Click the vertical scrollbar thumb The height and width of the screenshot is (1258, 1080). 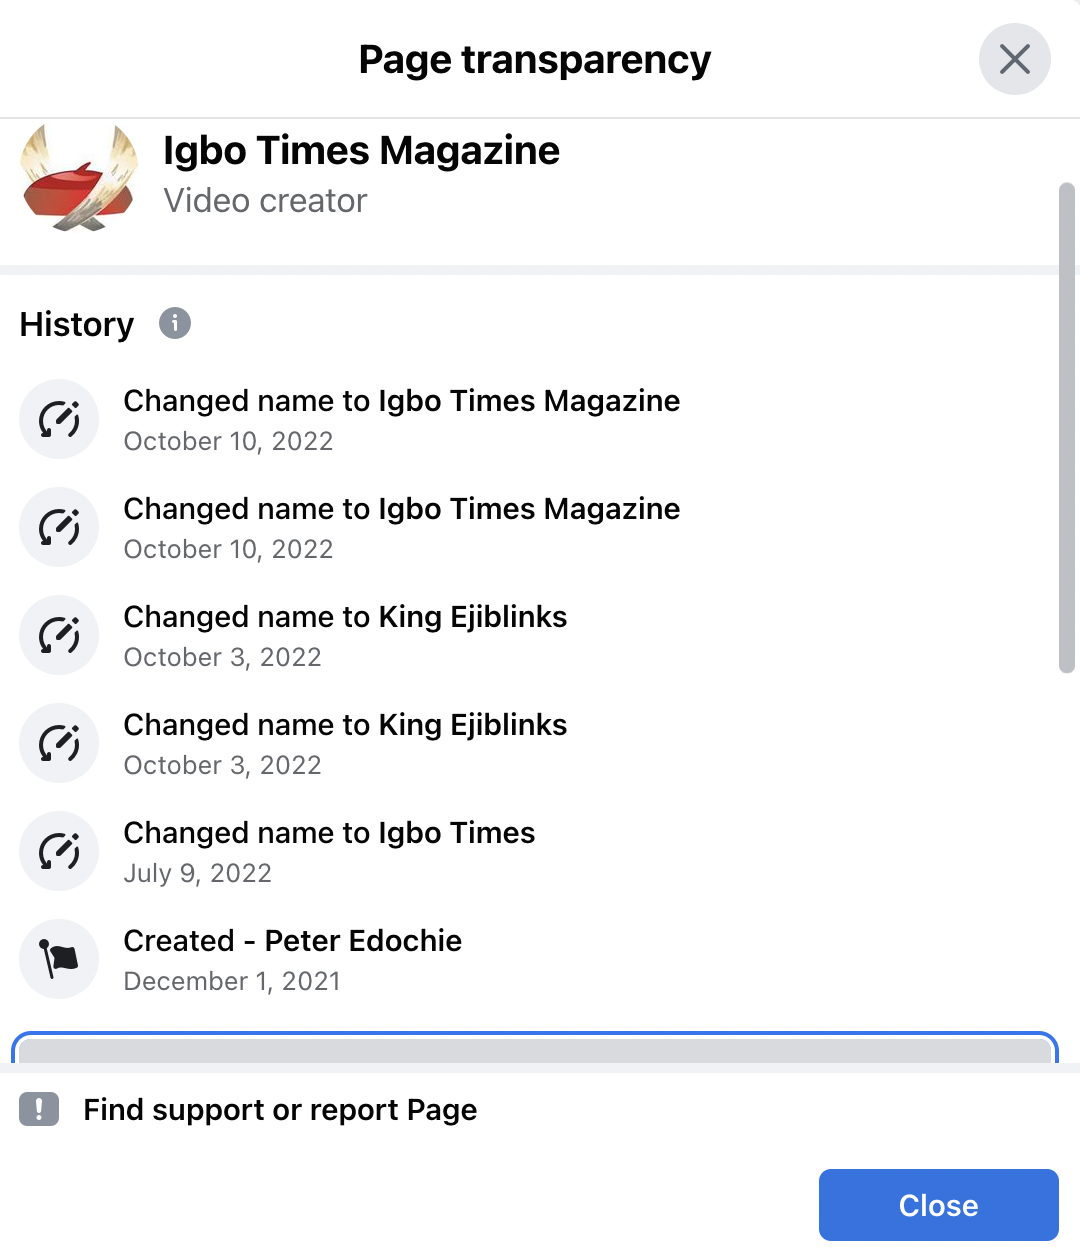(x=1067, y=428)
